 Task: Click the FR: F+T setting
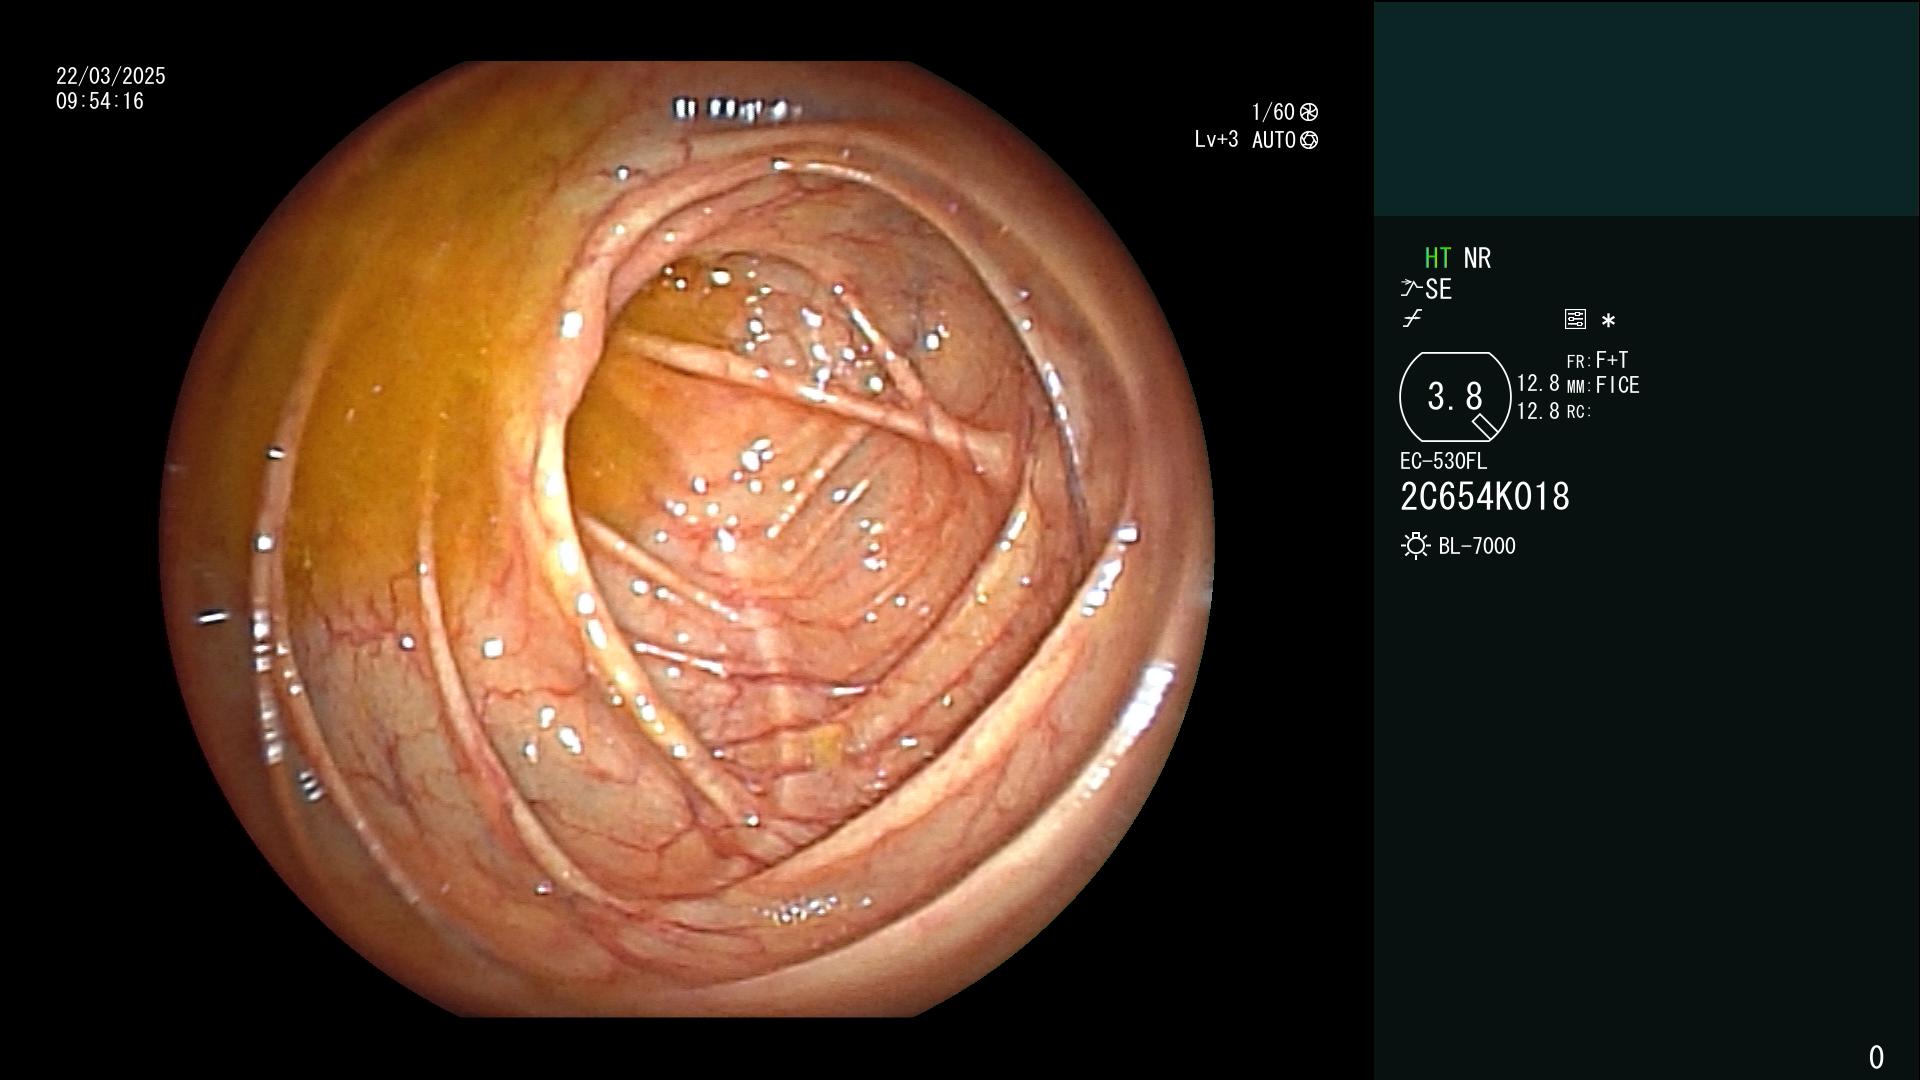click(x=1597, y=360)
